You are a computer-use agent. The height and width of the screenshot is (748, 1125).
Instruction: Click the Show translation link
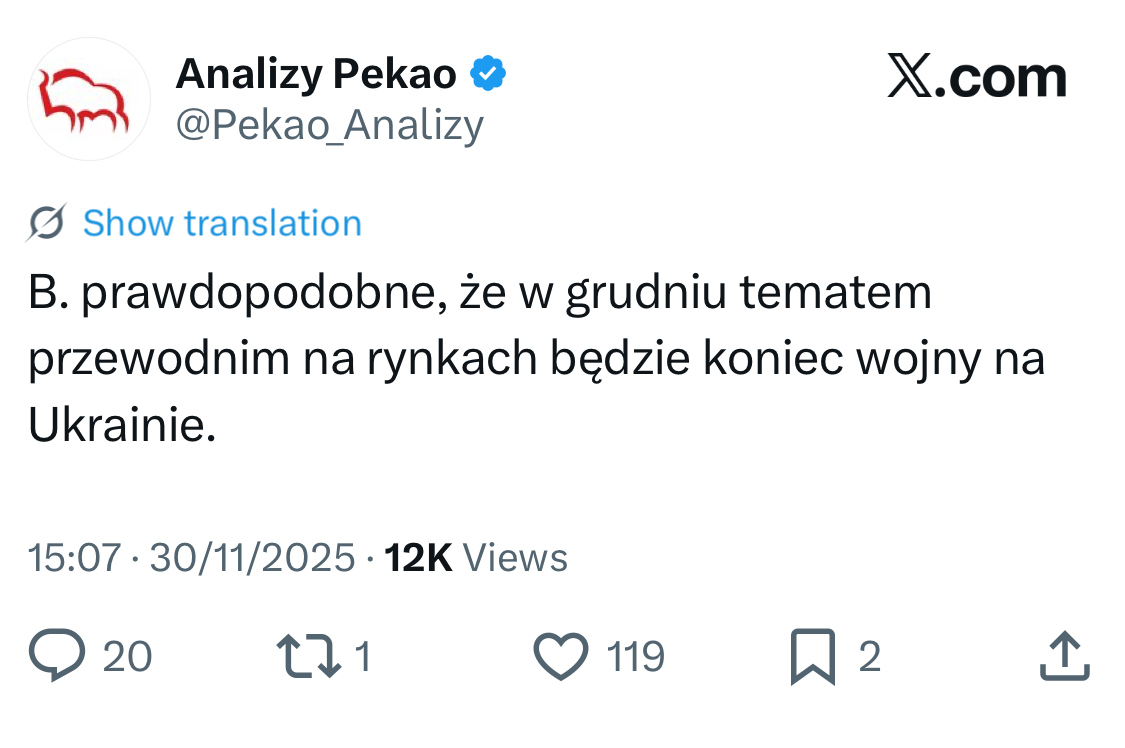[x=222, y=223]
